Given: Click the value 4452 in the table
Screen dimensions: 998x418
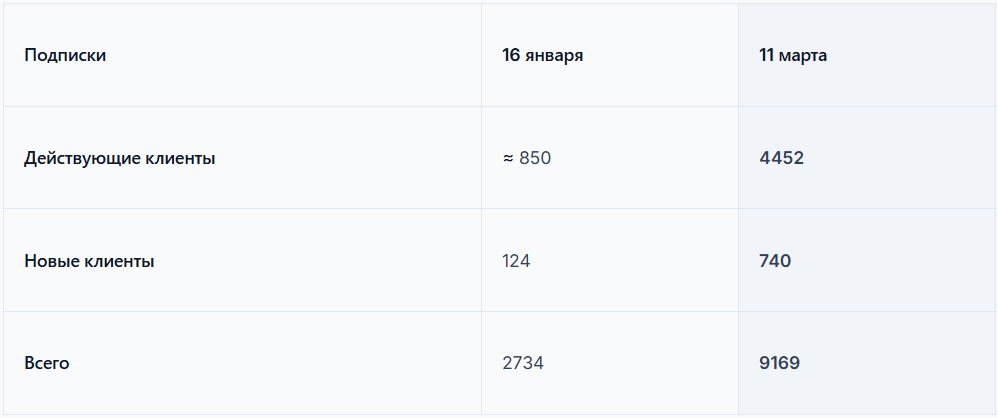Looking at the screenshot, I should [781, 158].
